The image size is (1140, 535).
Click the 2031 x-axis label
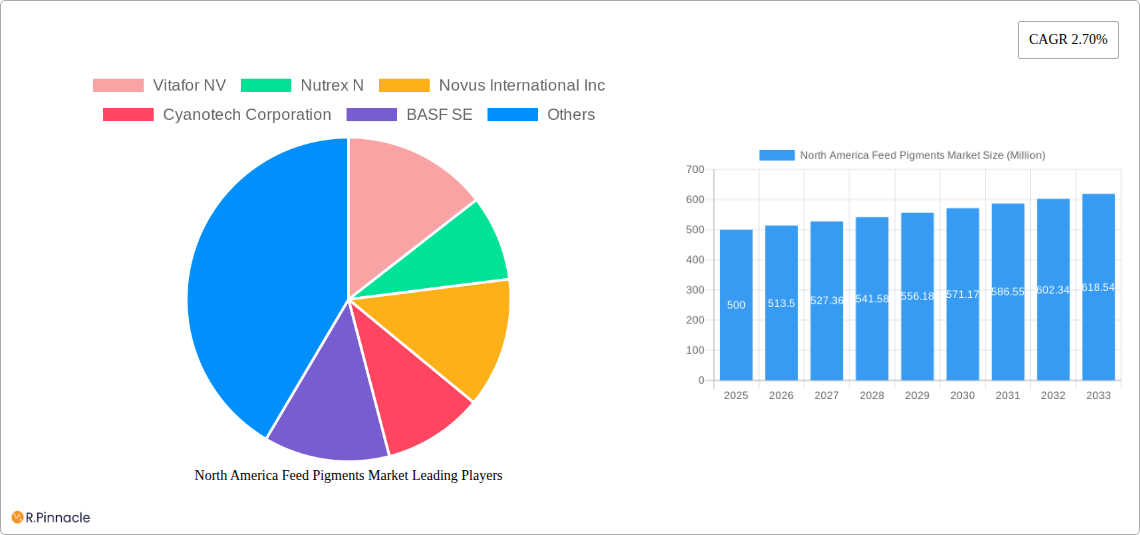click(x=1008, y=395)
